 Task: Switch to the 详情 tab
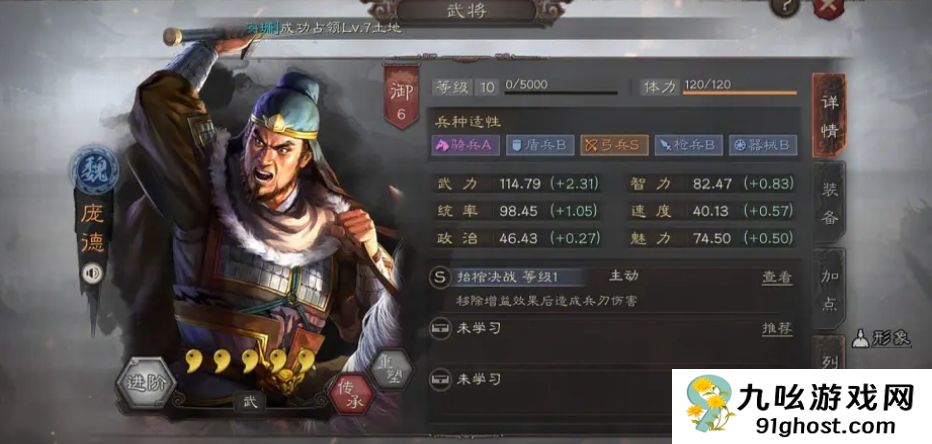click(x=829, y=115)
